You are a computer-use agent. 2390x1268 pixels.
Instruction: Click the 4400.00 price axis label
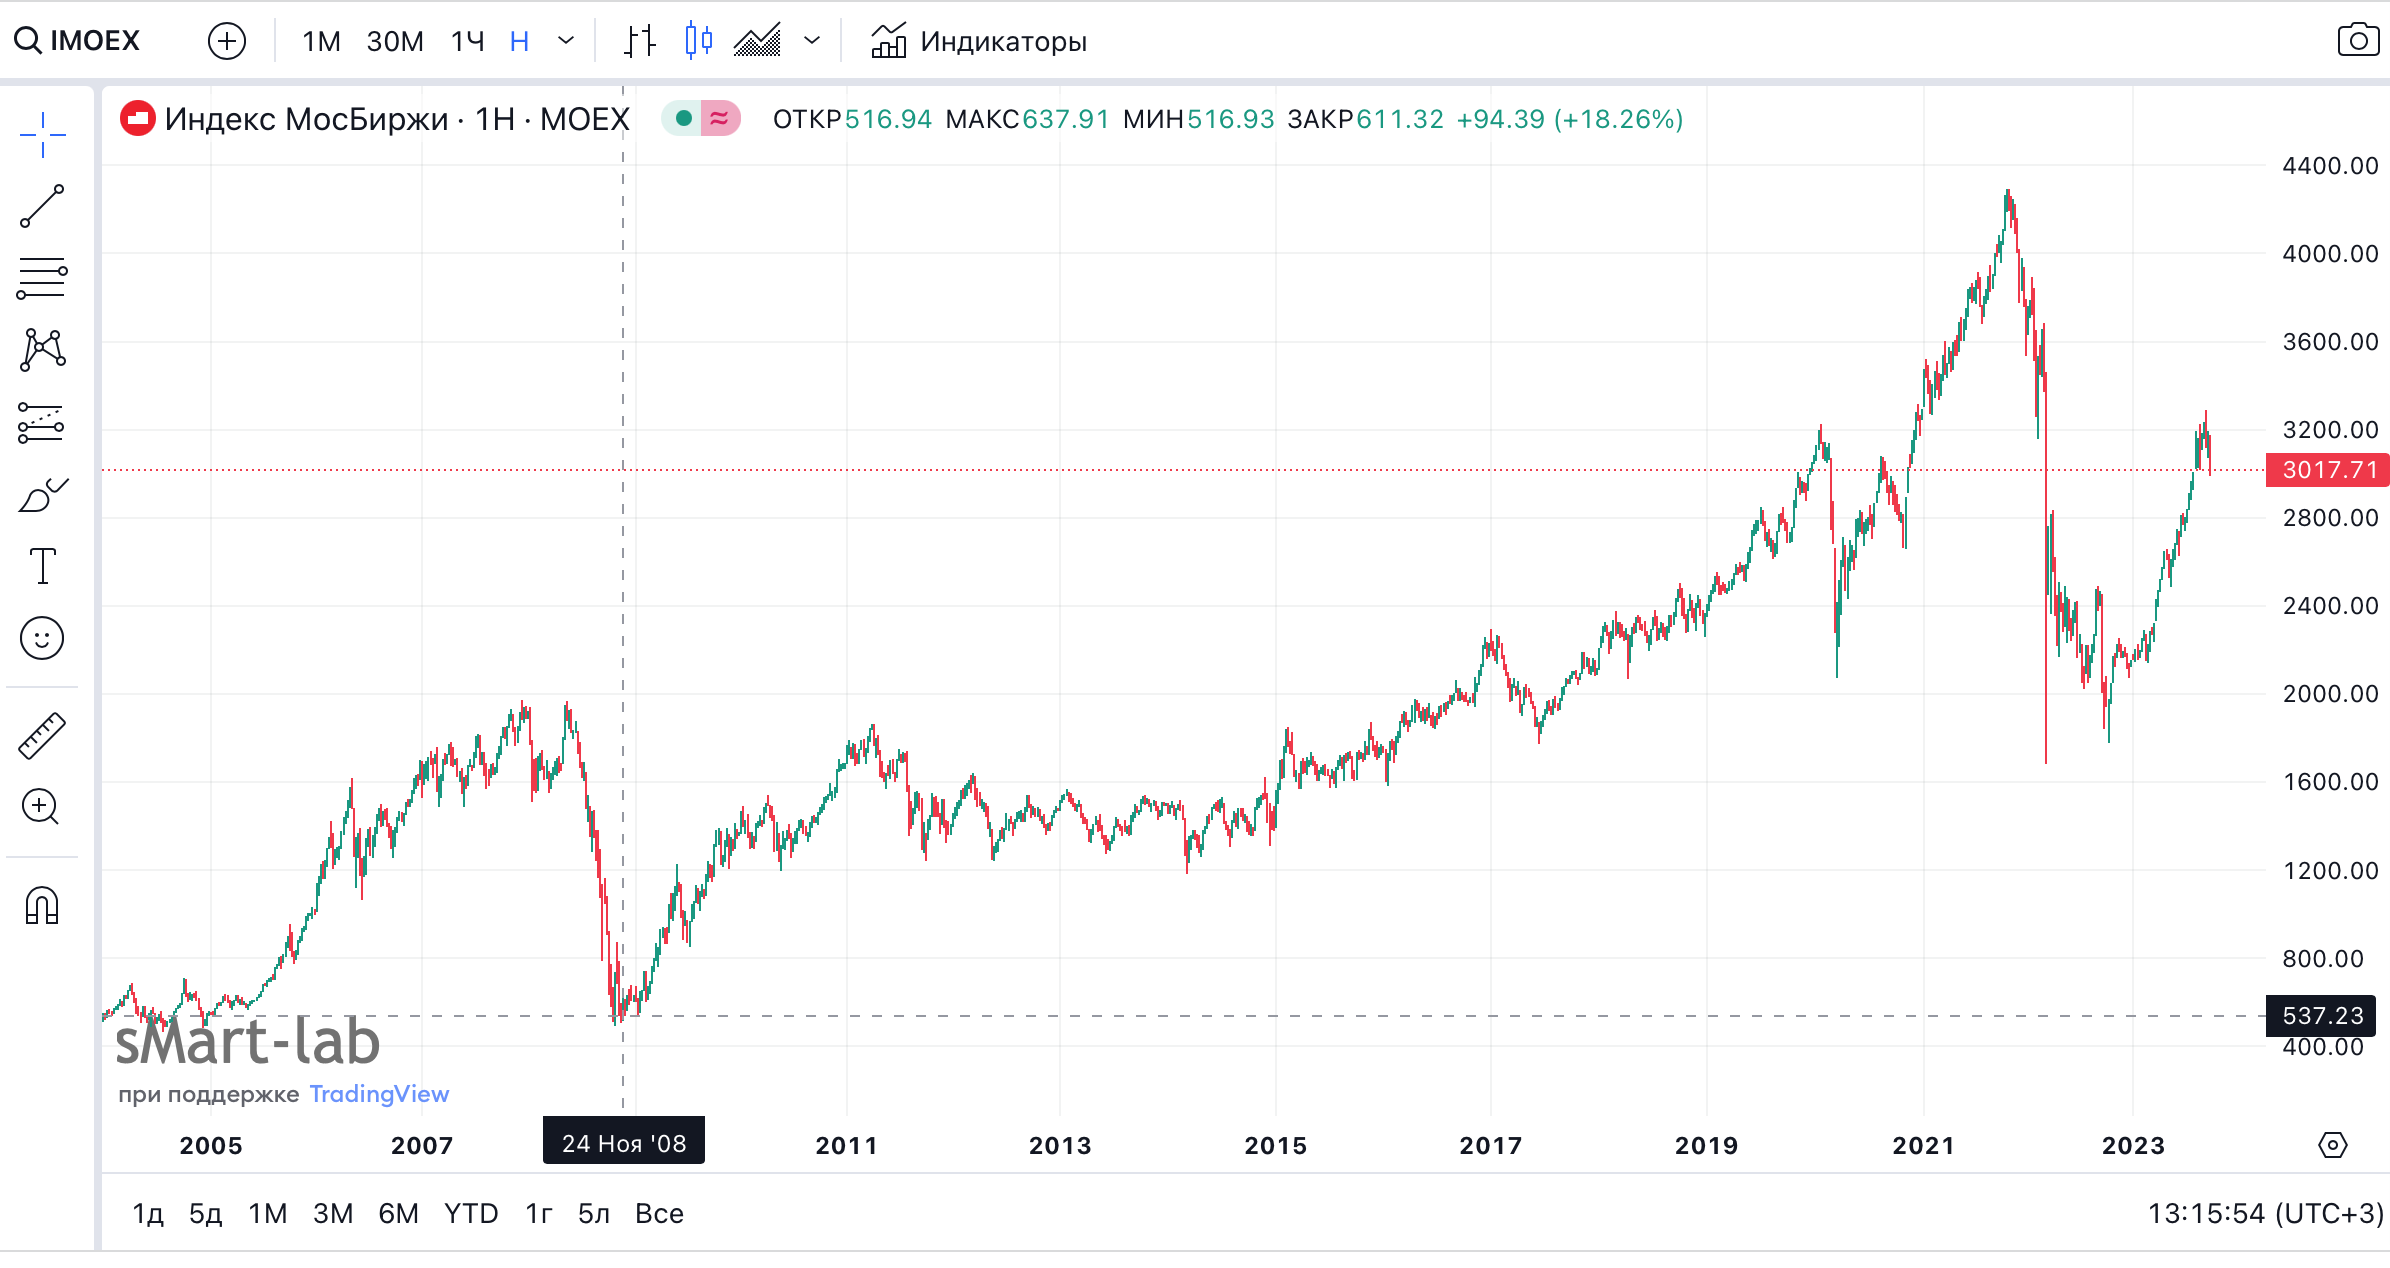click(2330, 166)
